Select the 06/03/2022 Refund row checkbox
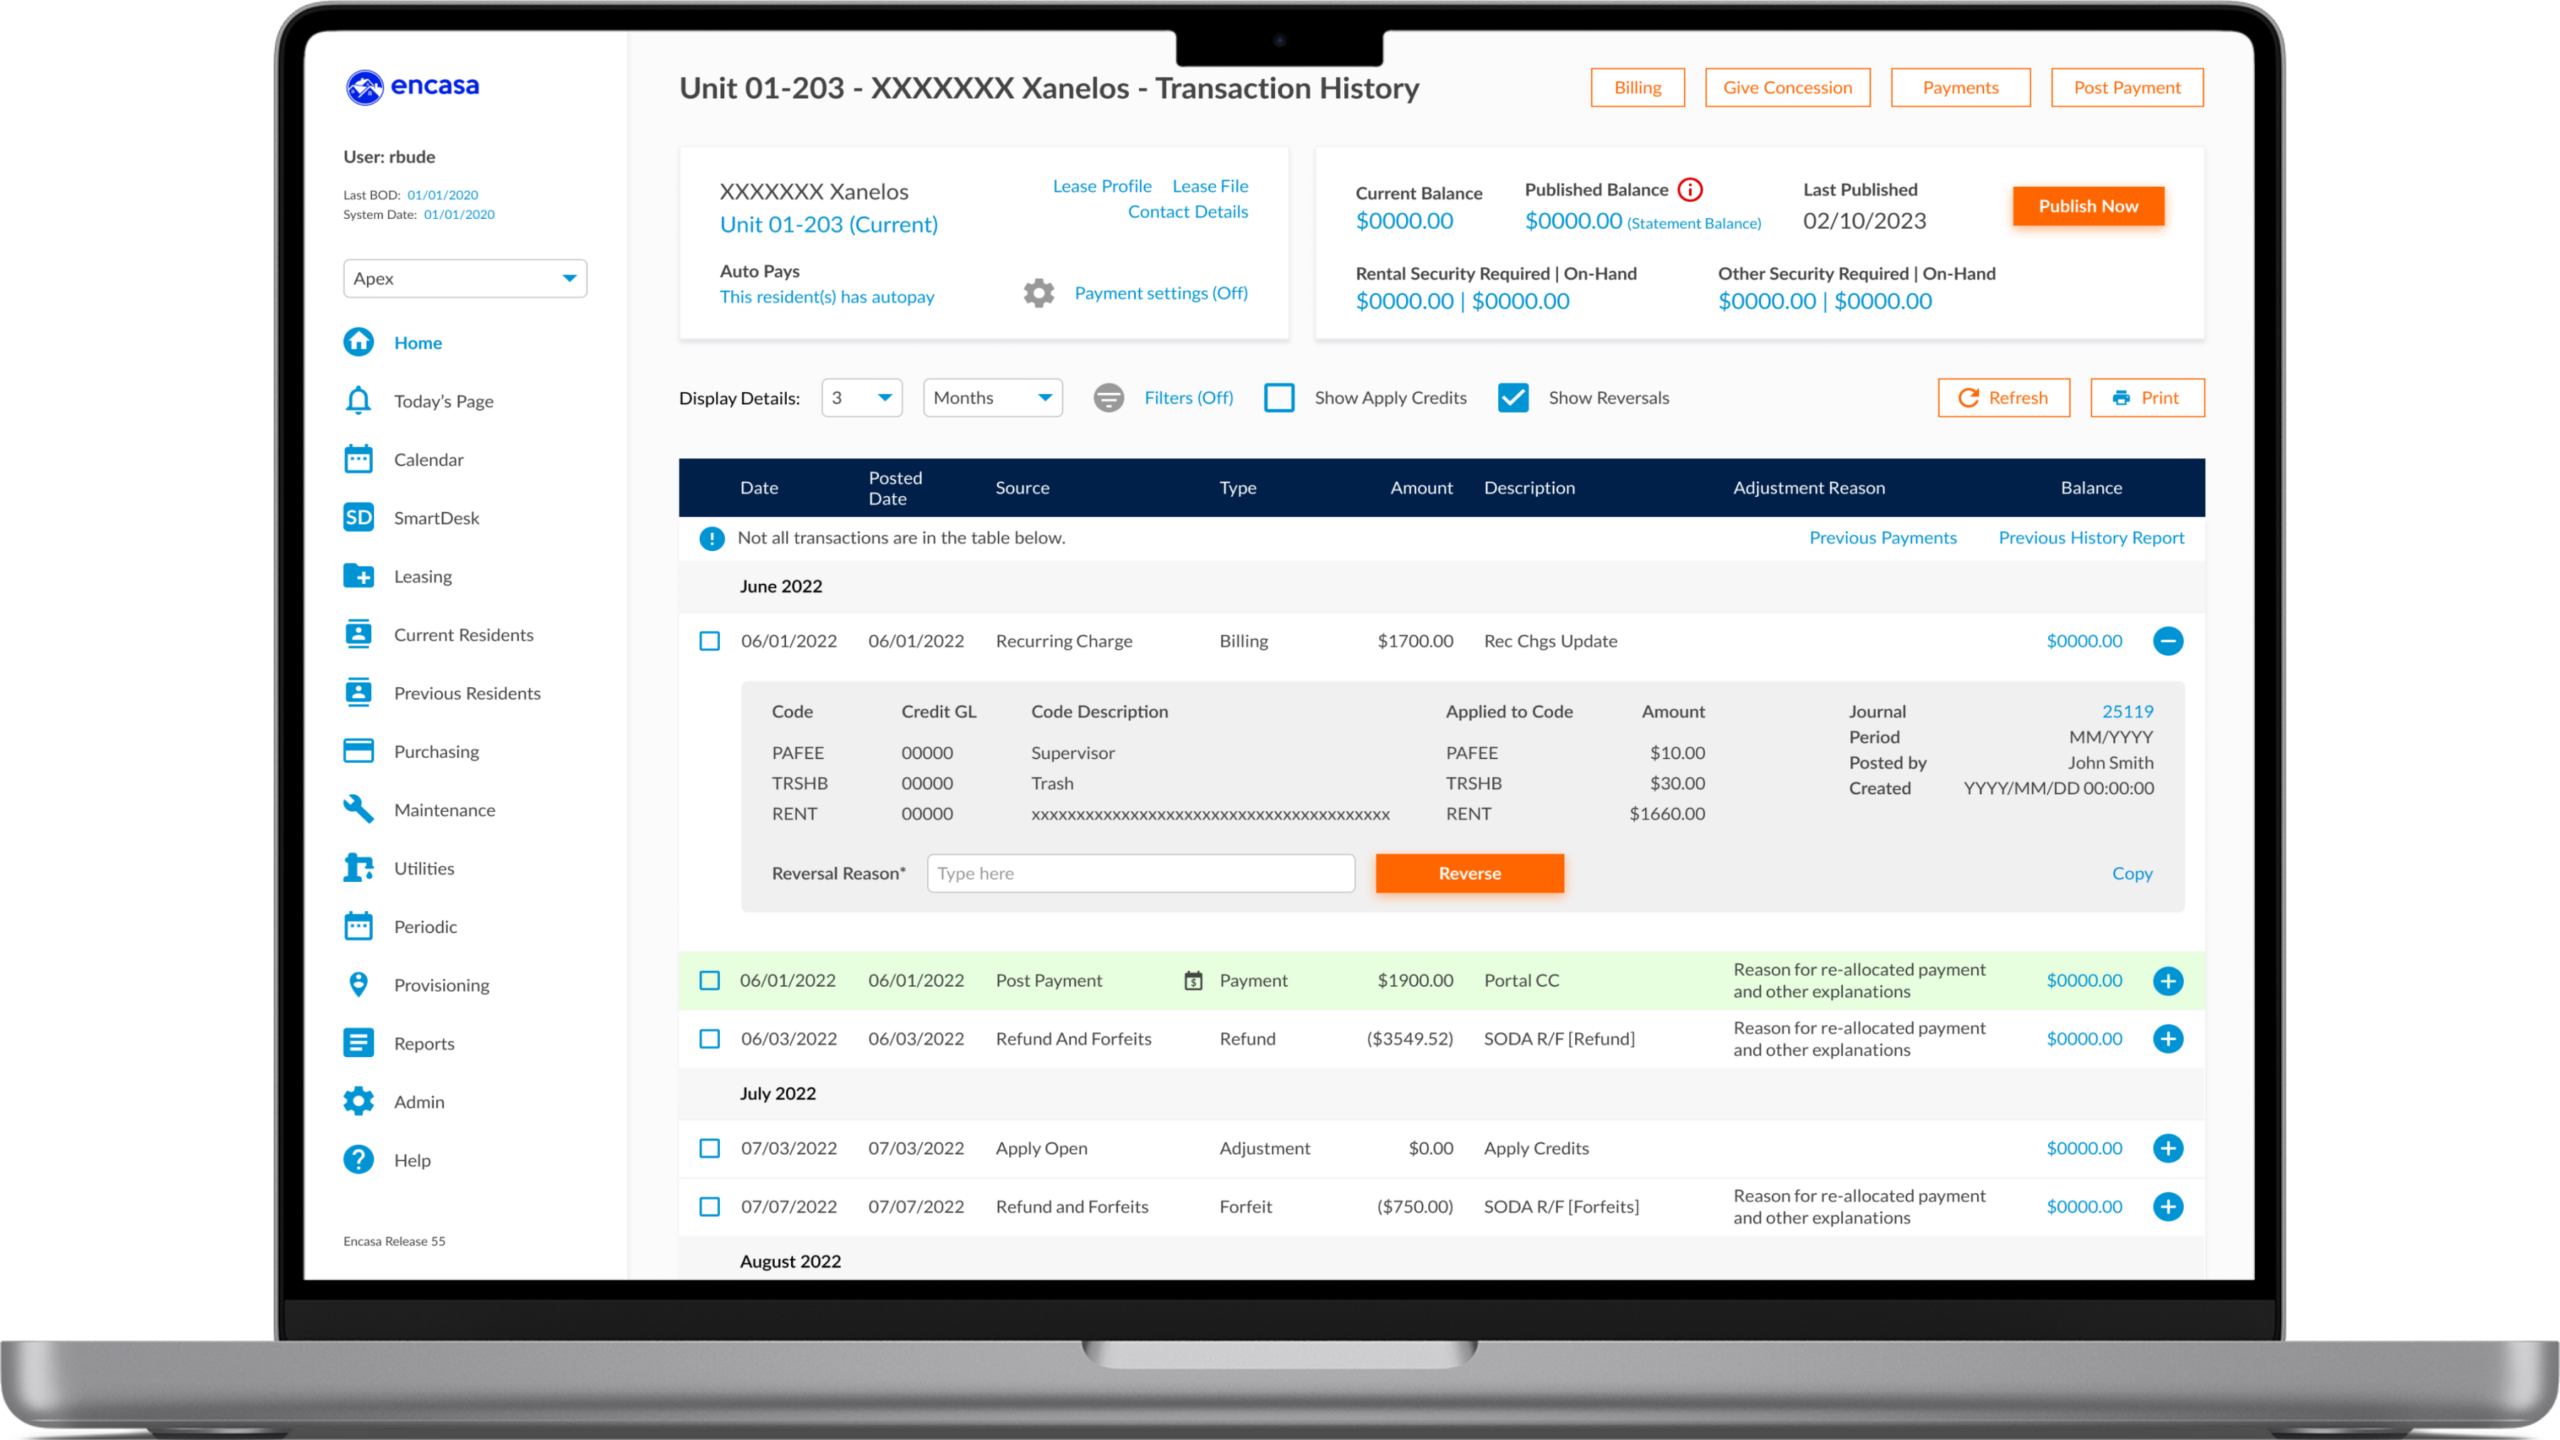 (x=710, y=1039)
